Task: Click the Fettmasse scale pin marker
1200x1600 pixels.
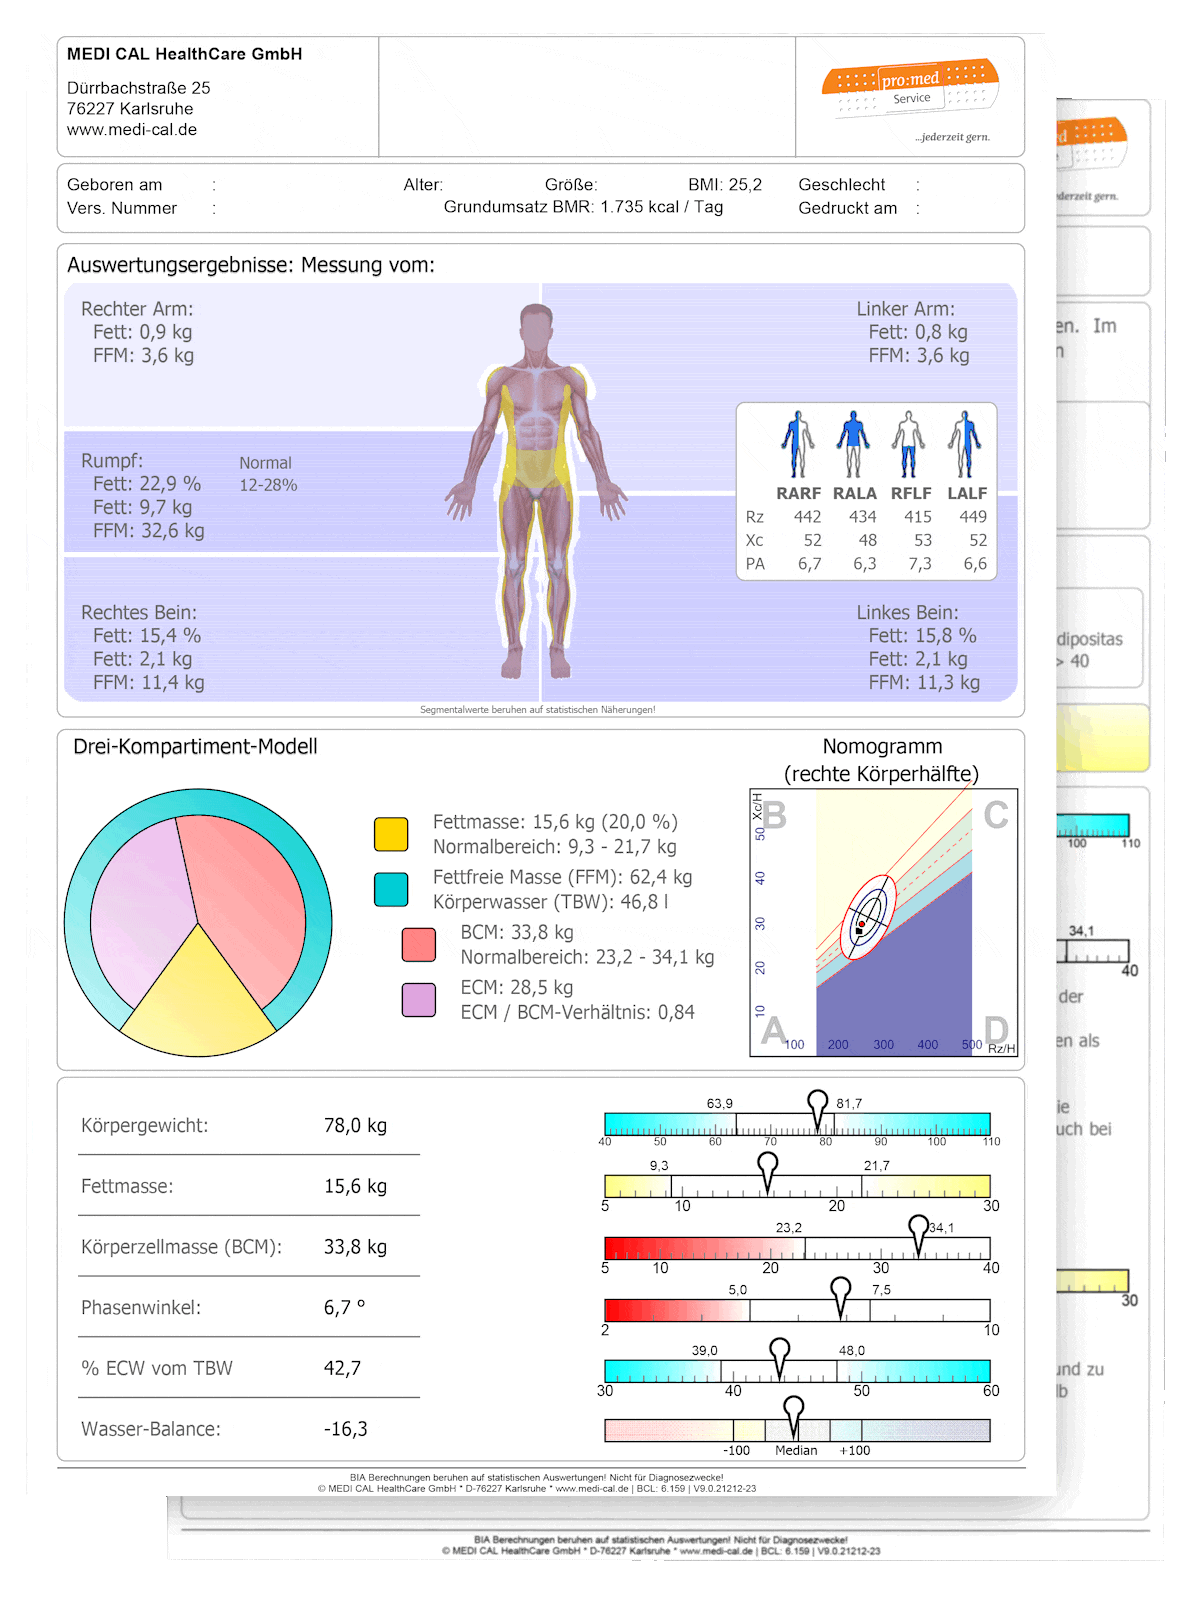Action: pos(768,1168)
